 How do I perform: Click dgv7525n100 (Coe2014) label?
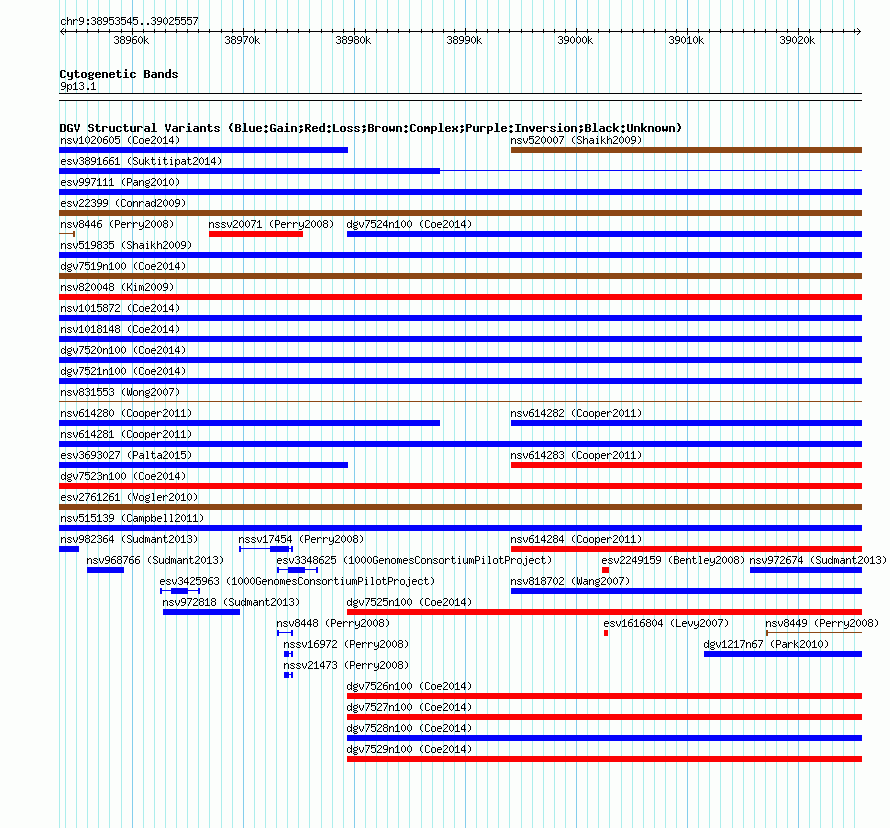[409, 602]
